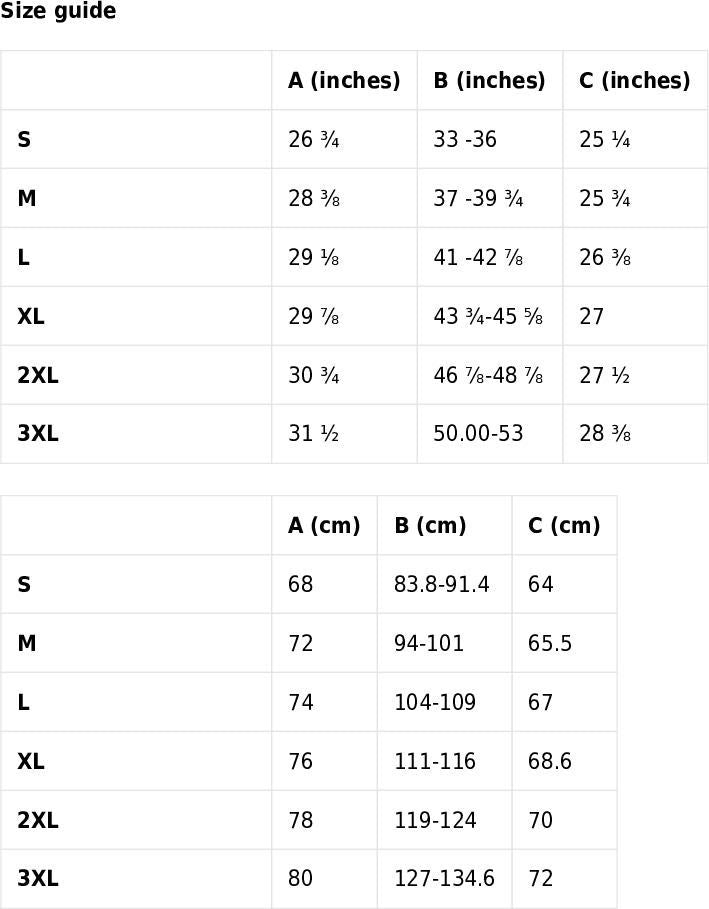The height and width of the screenshot is (909, 709).
Task: Select the 104-109 cm measurement
Action: (x=435, y=703)
